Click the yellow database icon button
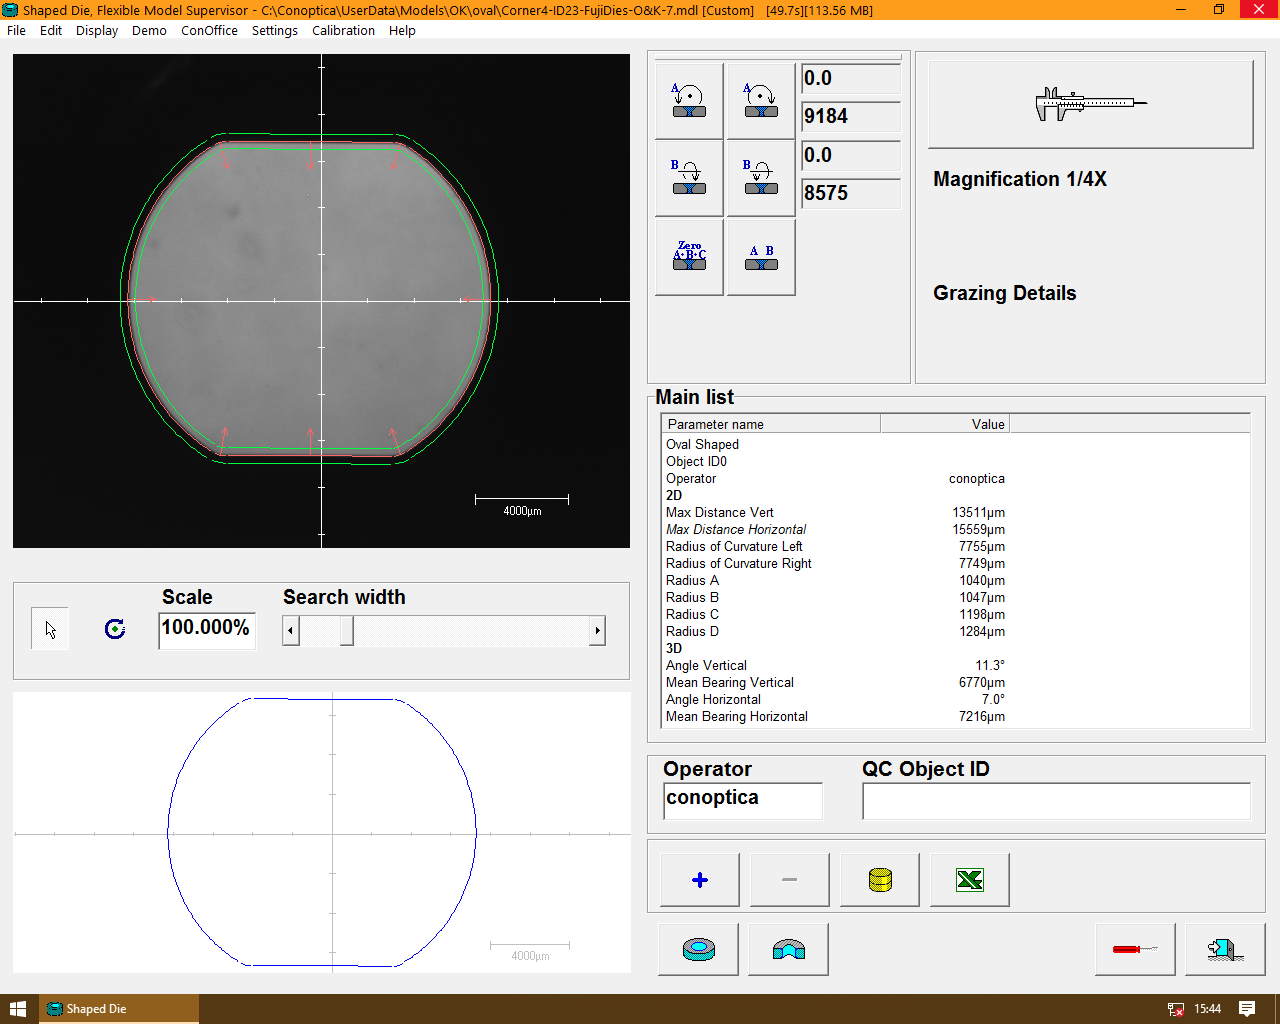The height and width of the screenshot is (1024, 1280). pos(879,880)
